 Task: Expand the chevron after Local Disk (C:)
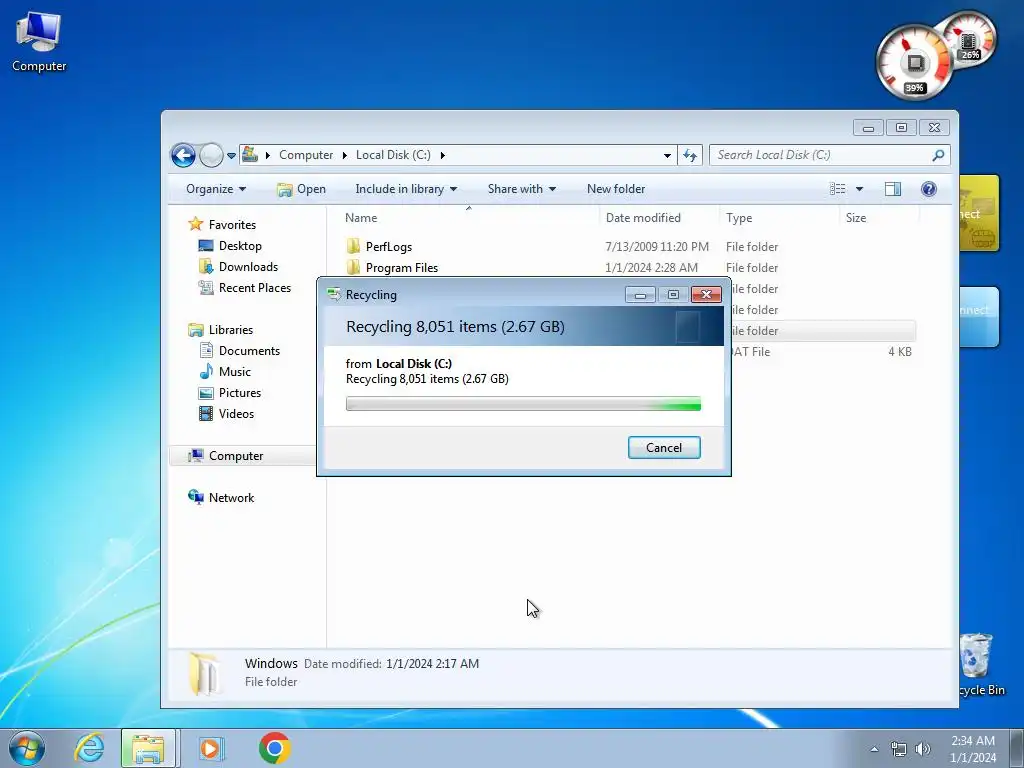(x=442, y=155)
